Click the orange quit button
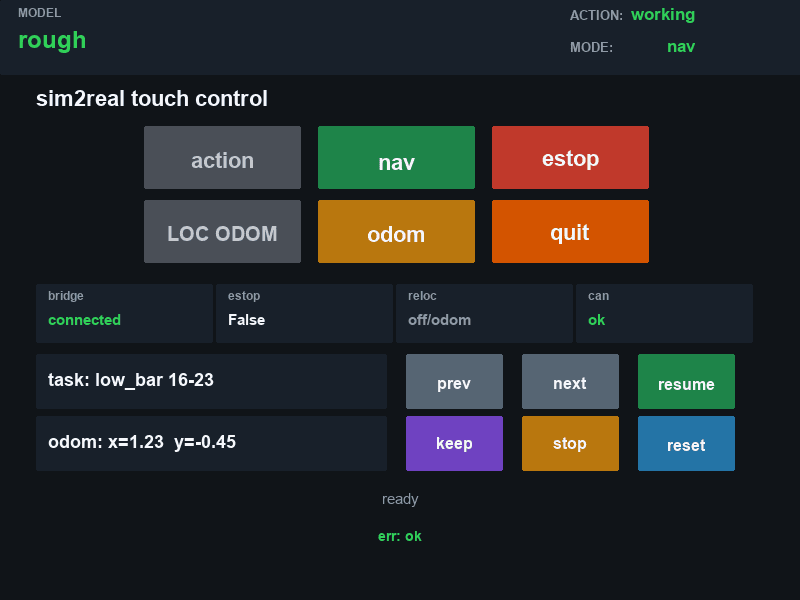The height and width of the screenshot is (600, 800). click(x=570, y=232)
